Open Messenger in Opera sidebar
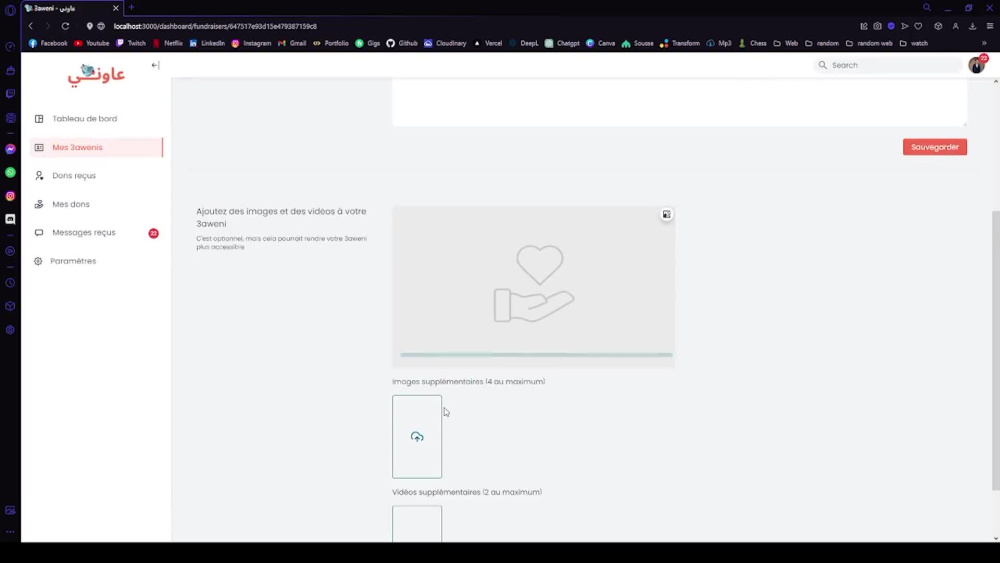This screenshot has height=563, width=1000. coord(10,149)
